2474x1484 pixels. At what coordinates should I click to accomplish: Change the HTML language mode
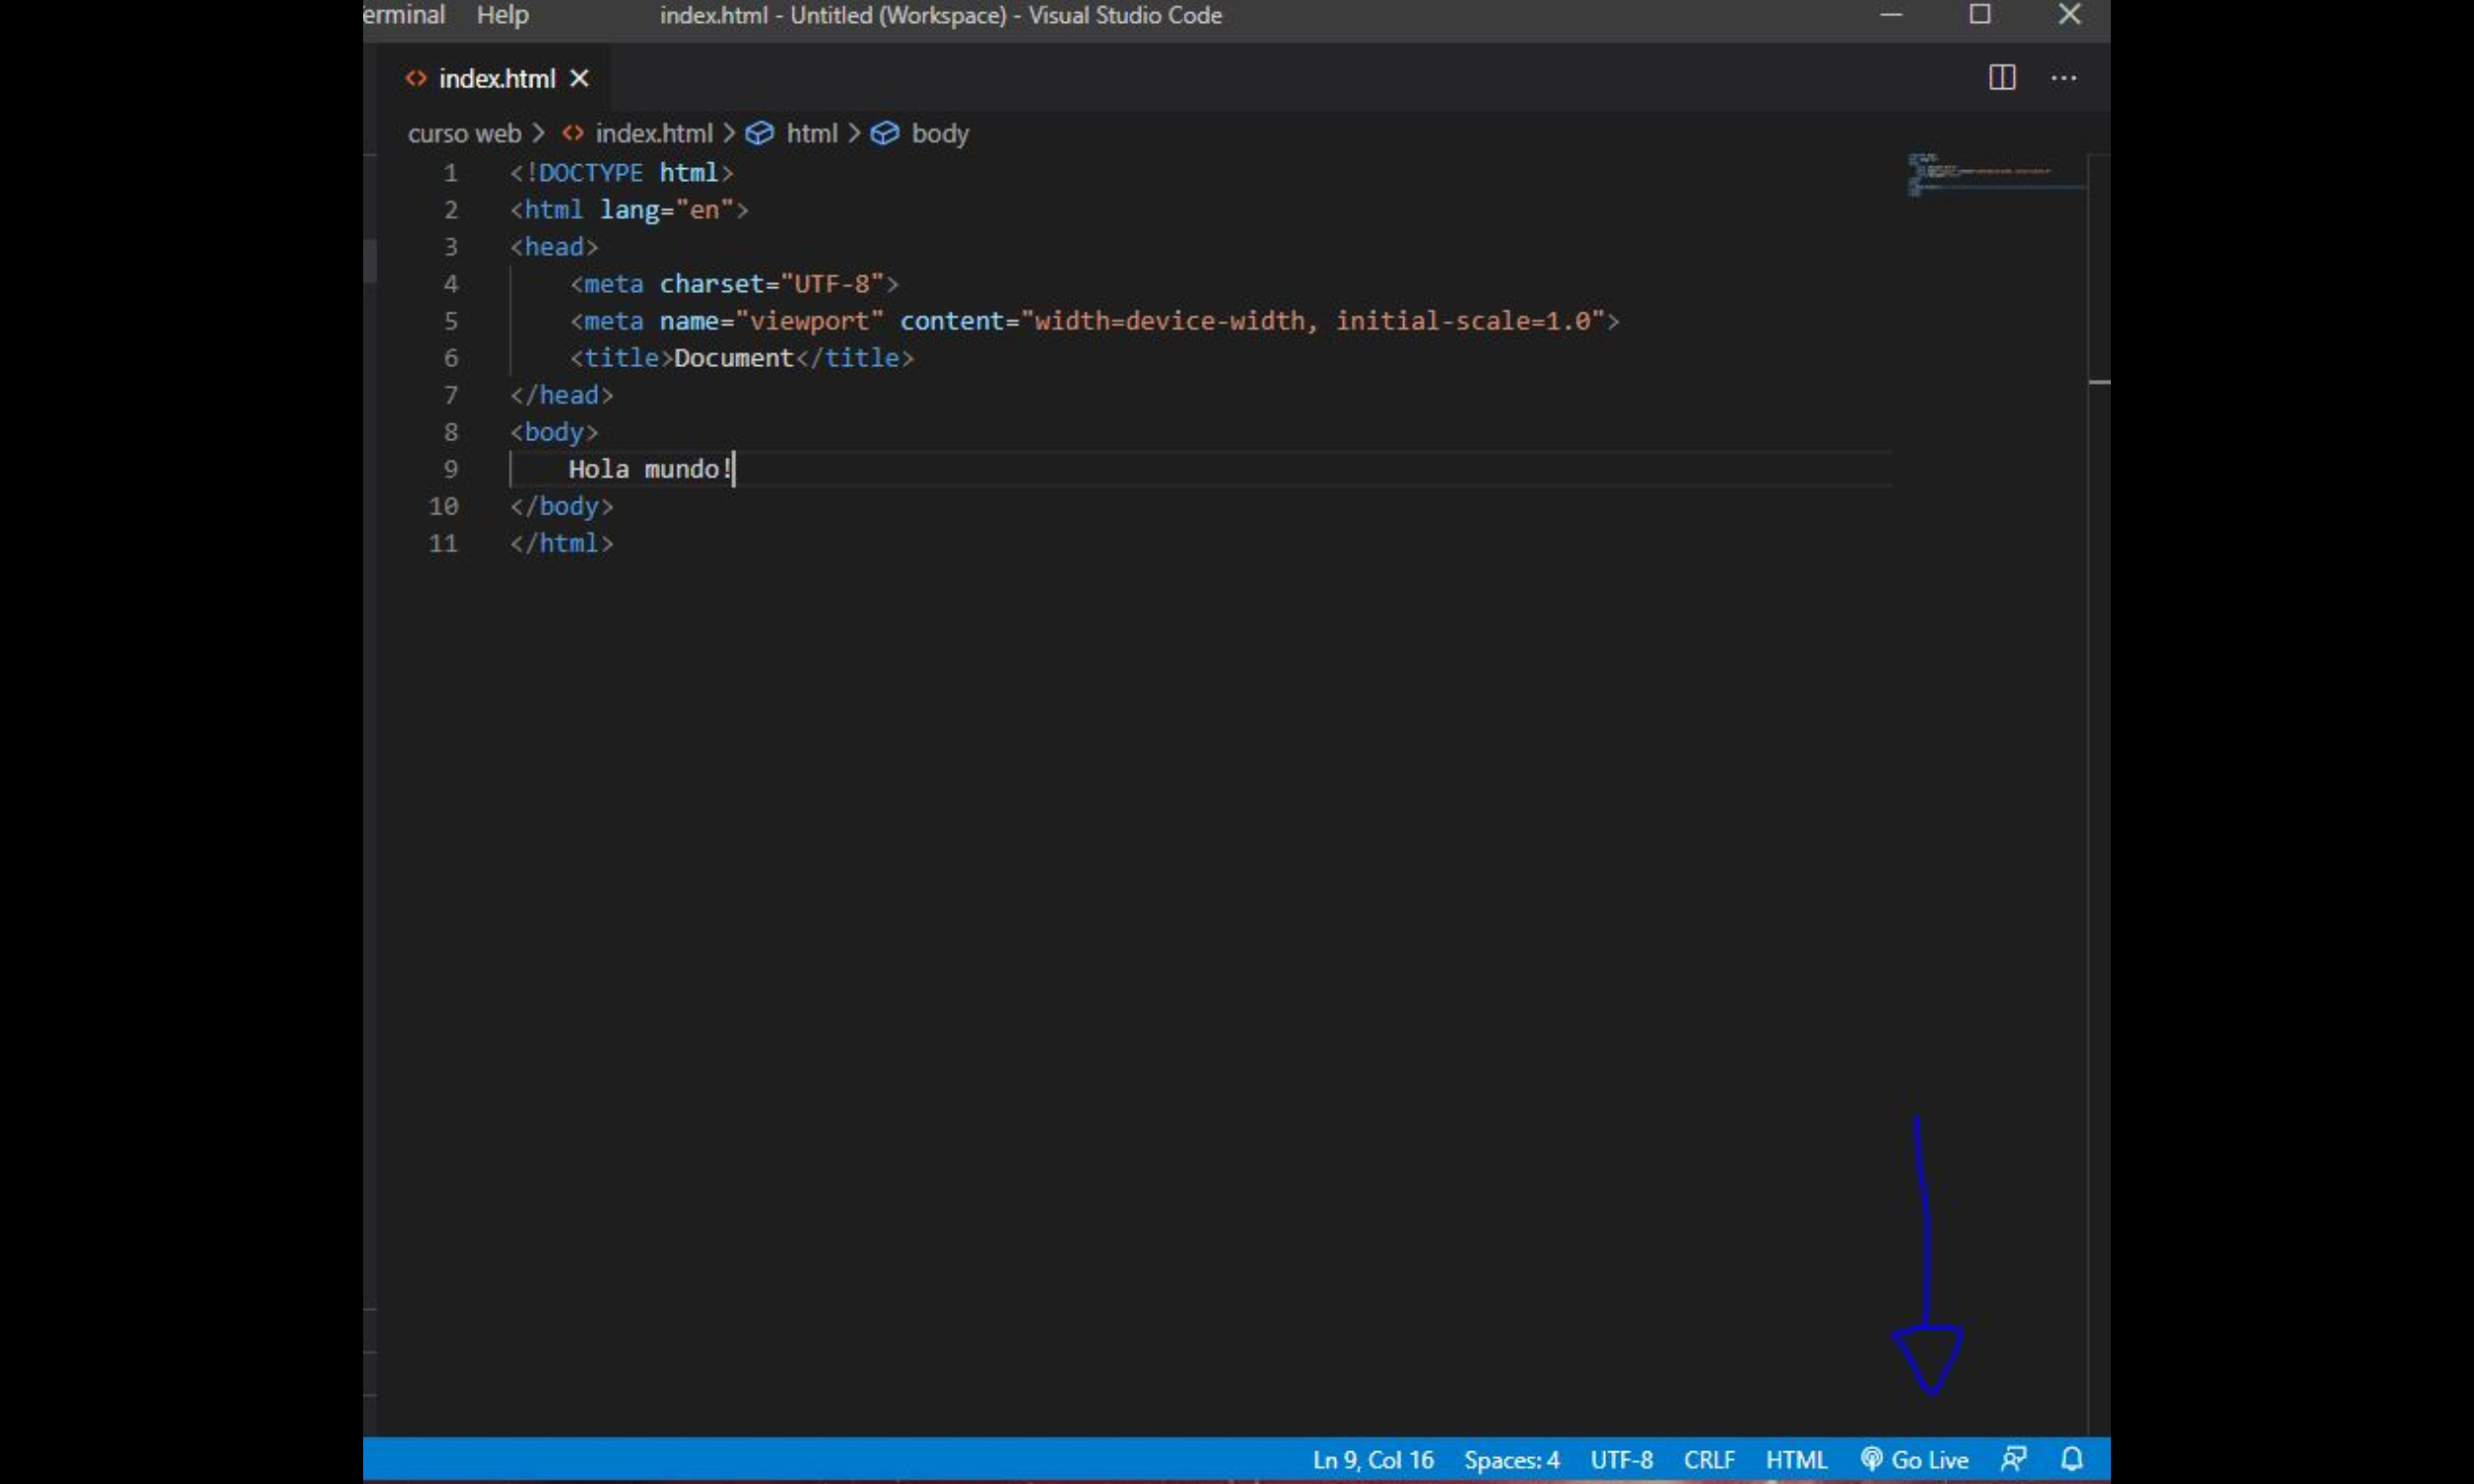point(1796,1459)
